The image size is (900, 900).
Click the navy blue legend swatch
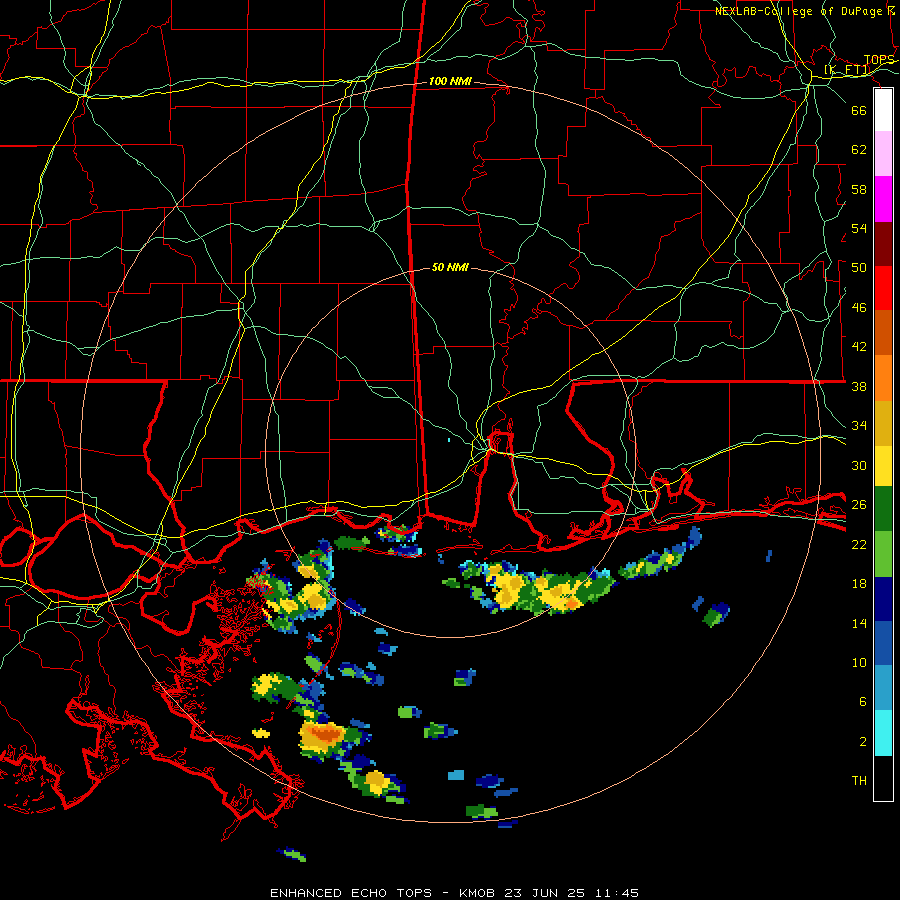click(883, 599)
